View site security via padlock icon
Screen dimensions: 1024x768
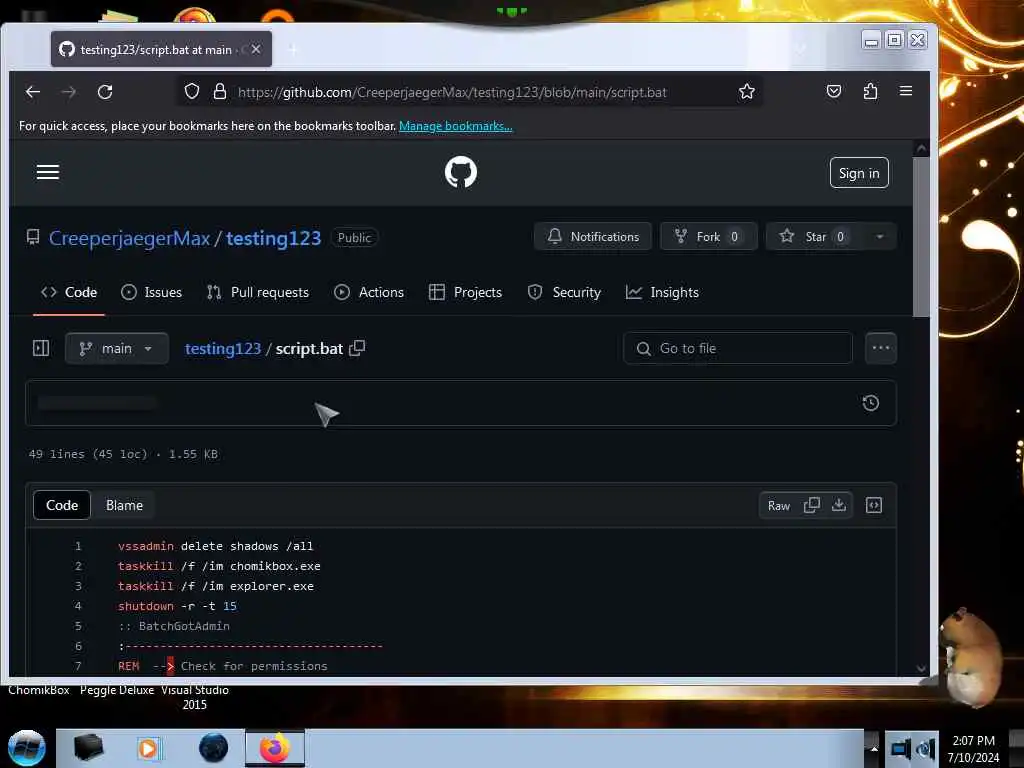pyautogui.click(x=220, y=91)
